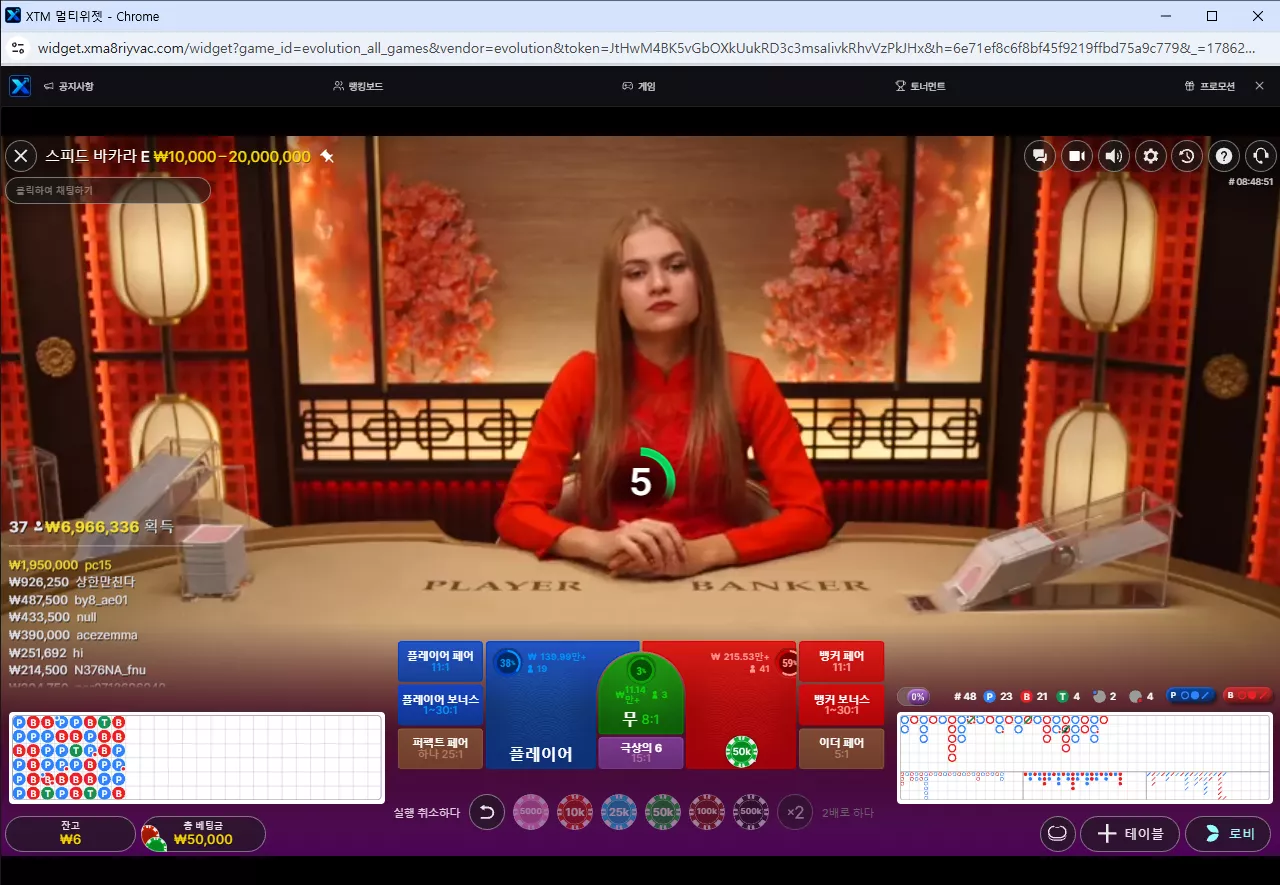Click the winner entry "acezemma"
1280x885 pixels.
coord(106,635)
